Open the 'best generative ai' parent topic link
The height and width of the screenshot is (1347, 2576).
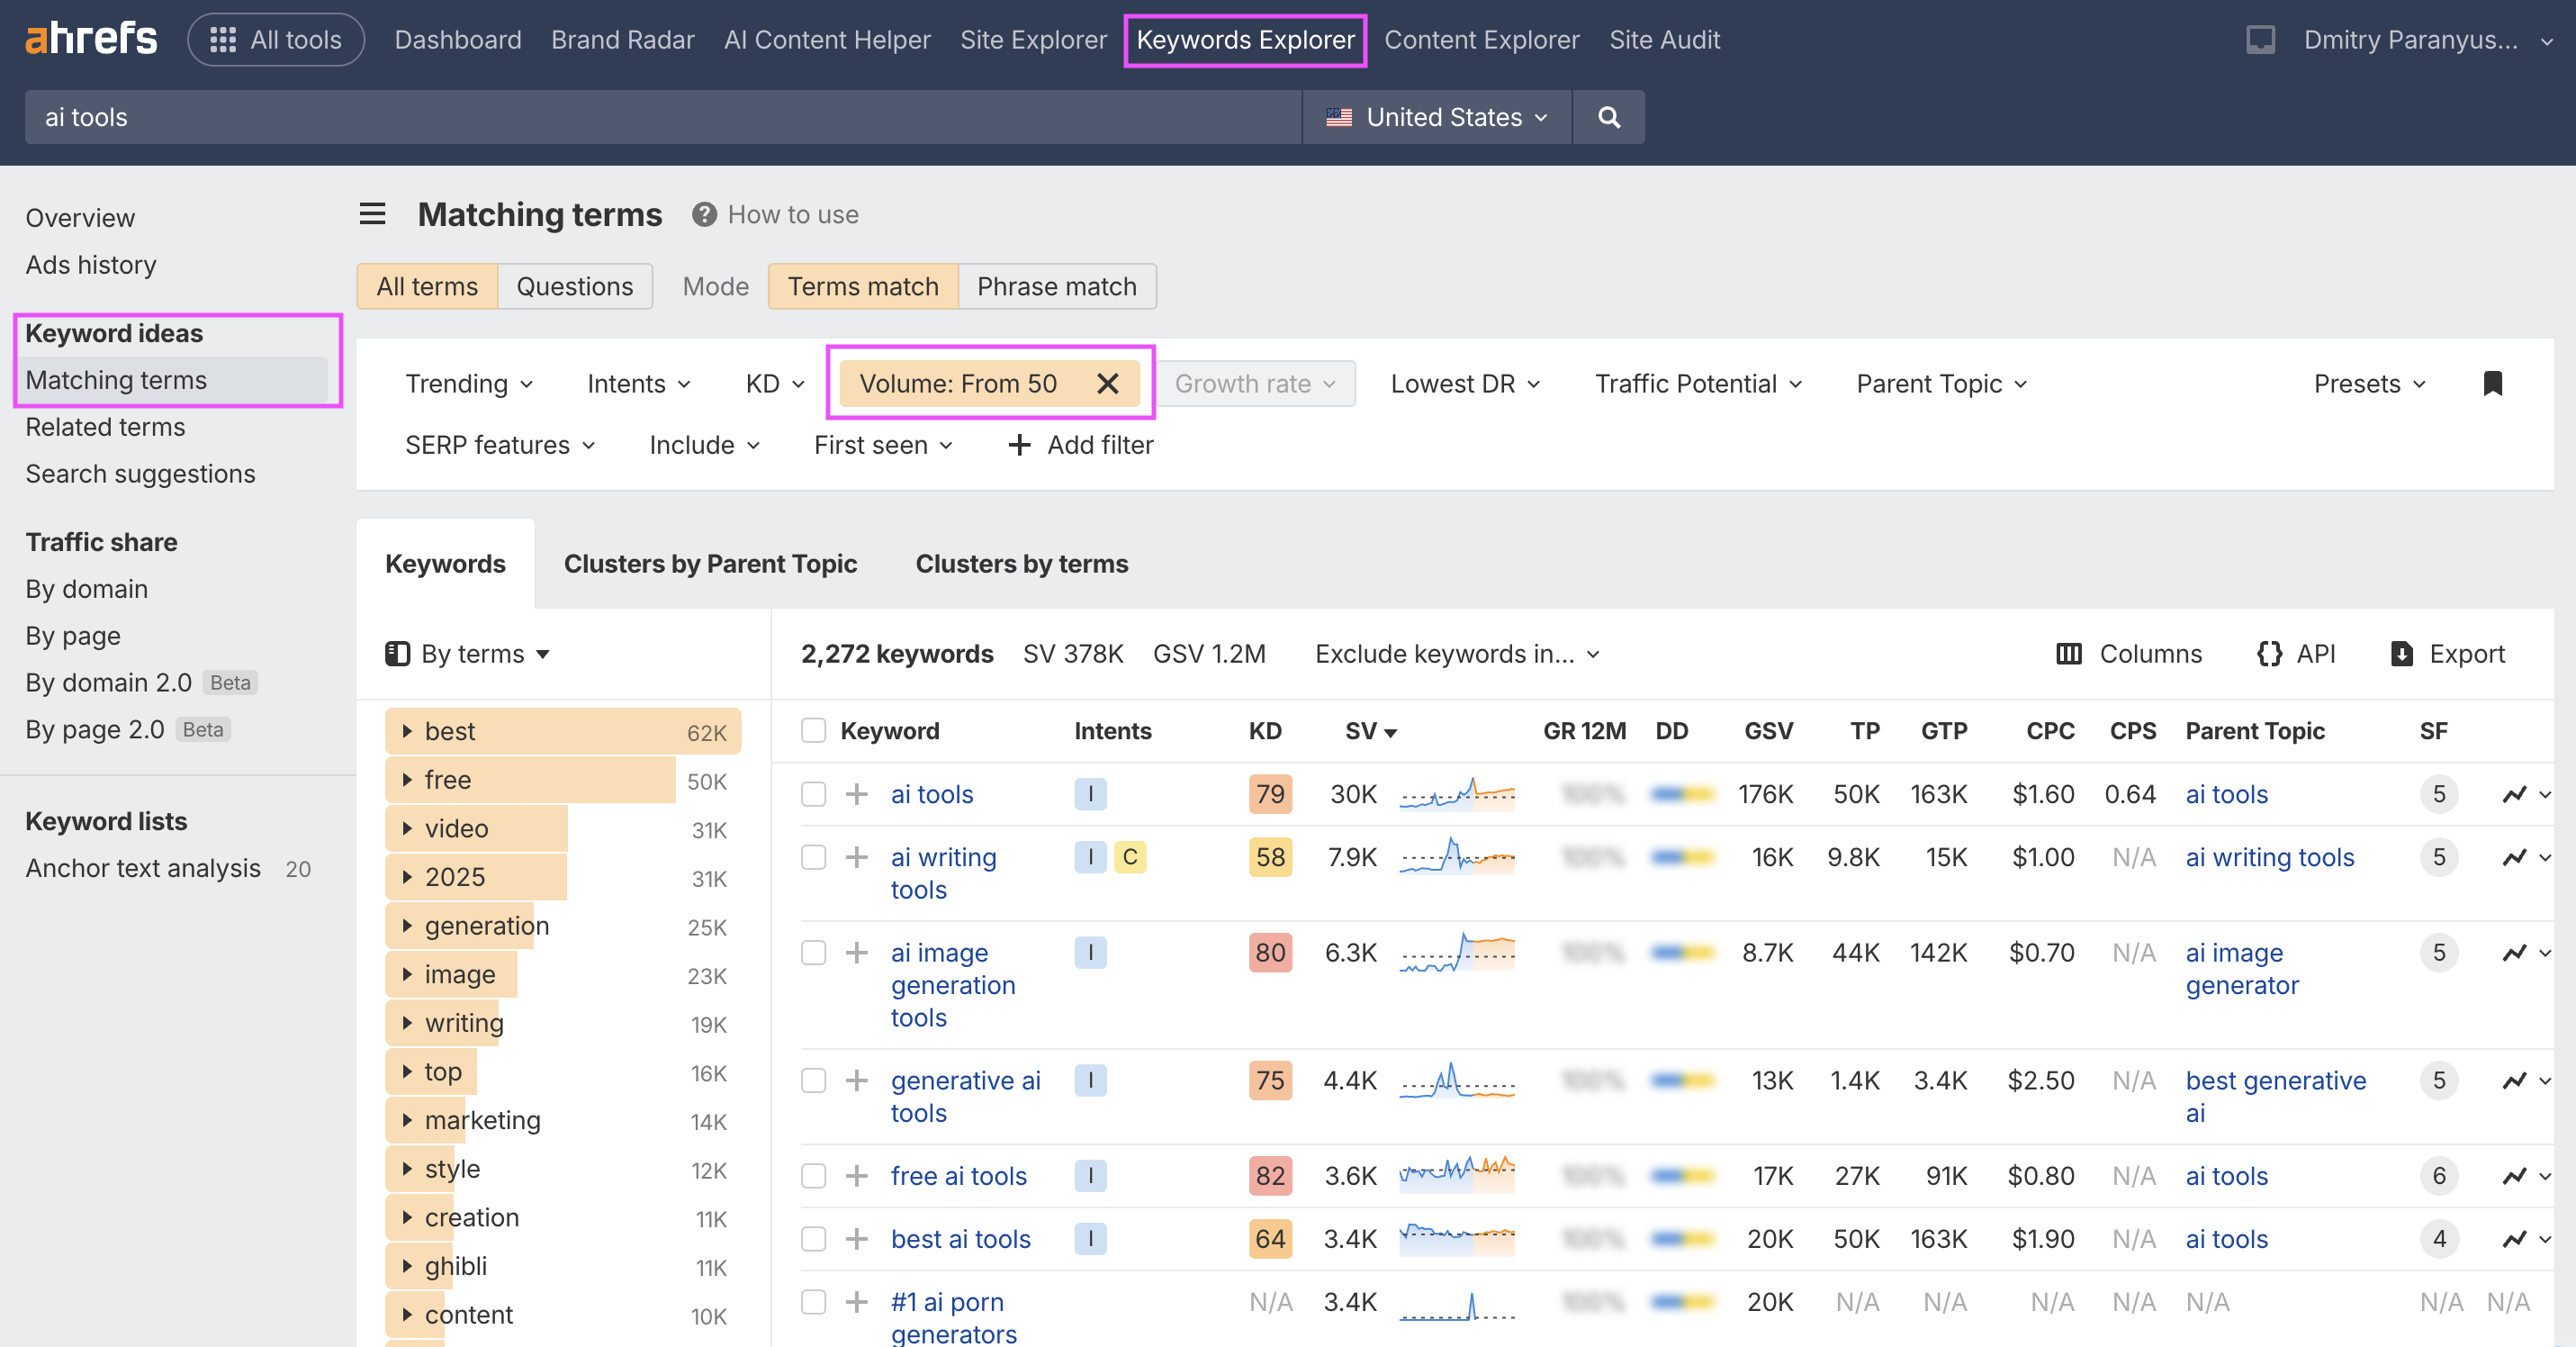pos(2275,1096)
